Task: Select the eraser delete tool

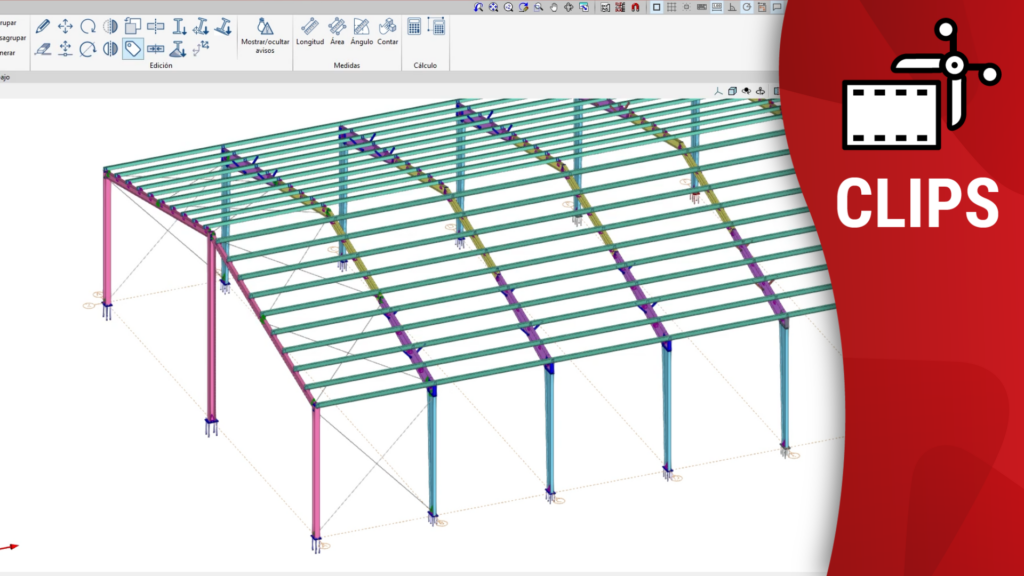Action: point(43,49)
